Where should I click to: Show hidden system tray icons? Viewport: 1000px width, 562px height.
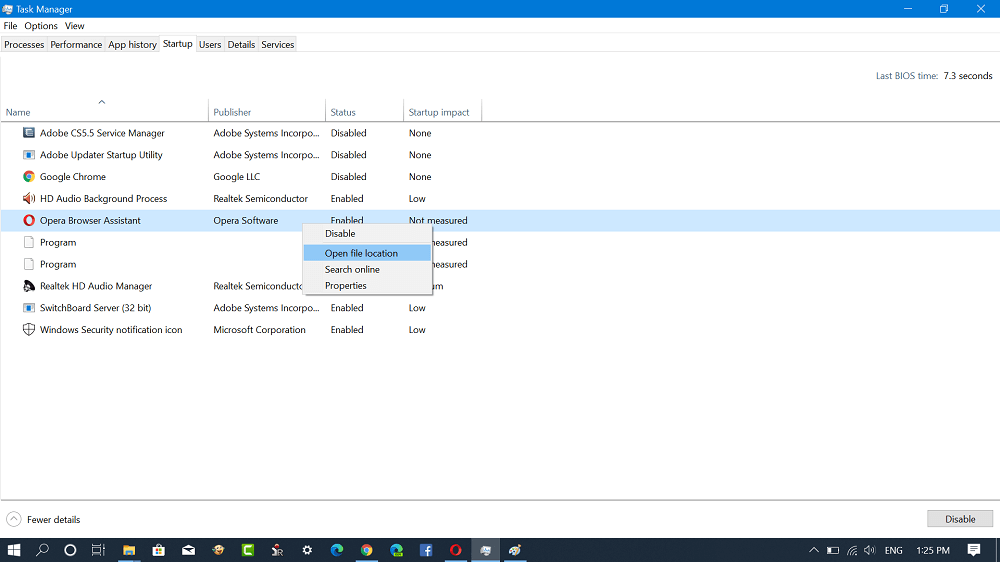click(x=814, y=550)
